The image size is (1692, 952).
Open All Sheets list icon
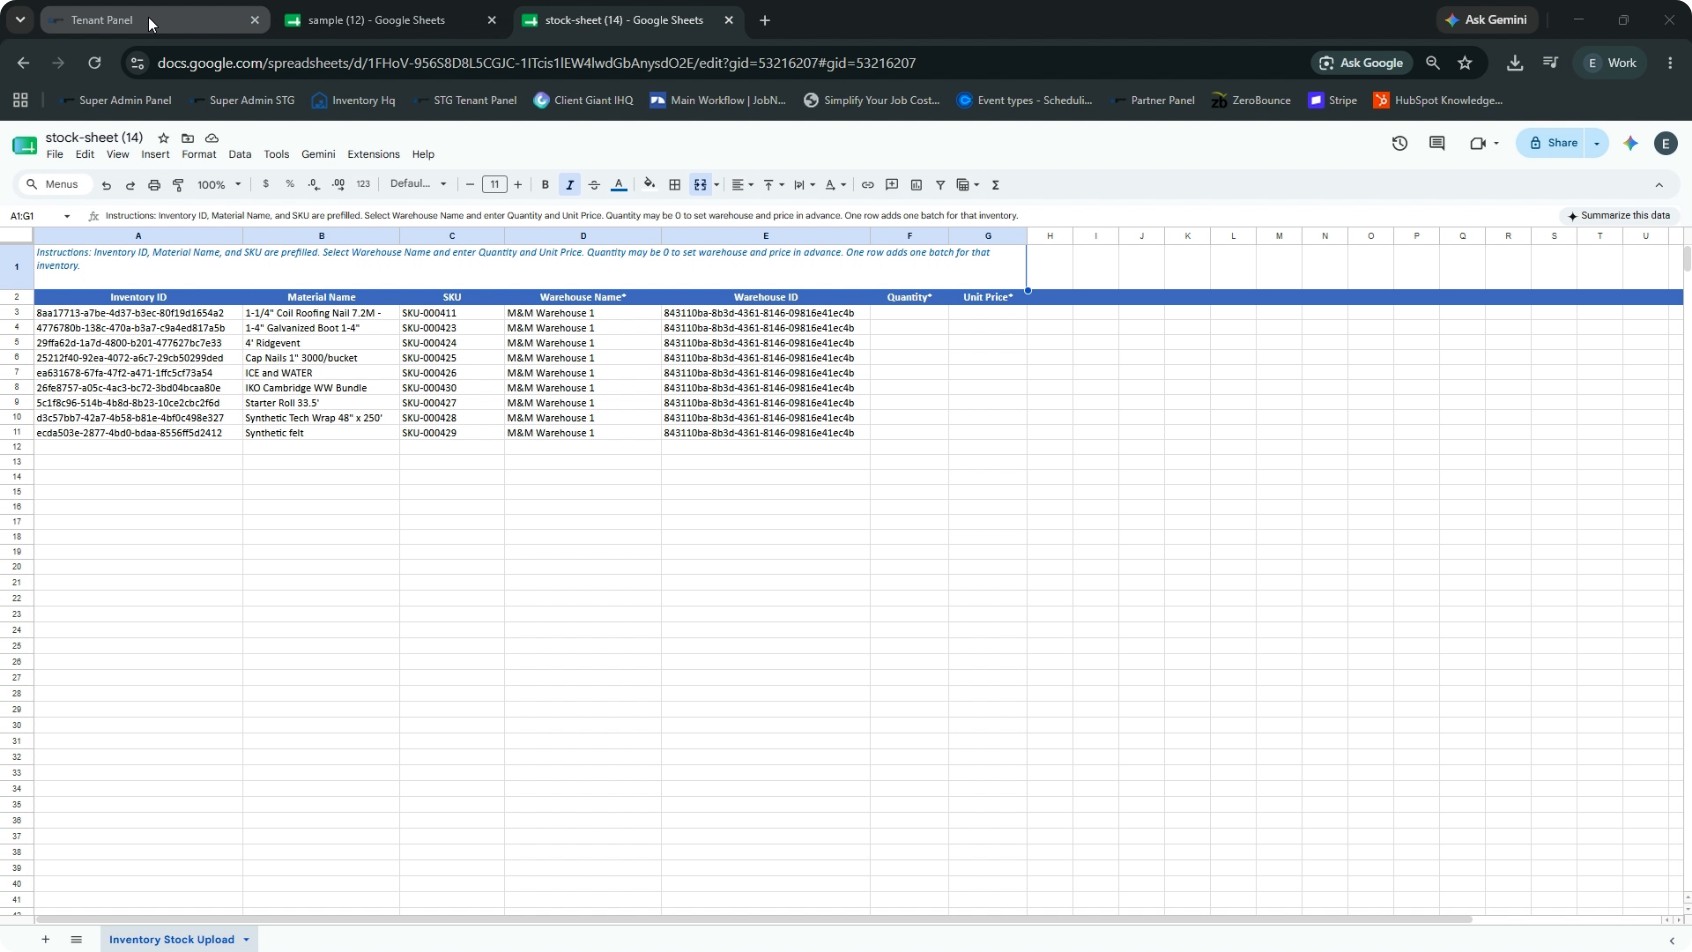point(76,940)
